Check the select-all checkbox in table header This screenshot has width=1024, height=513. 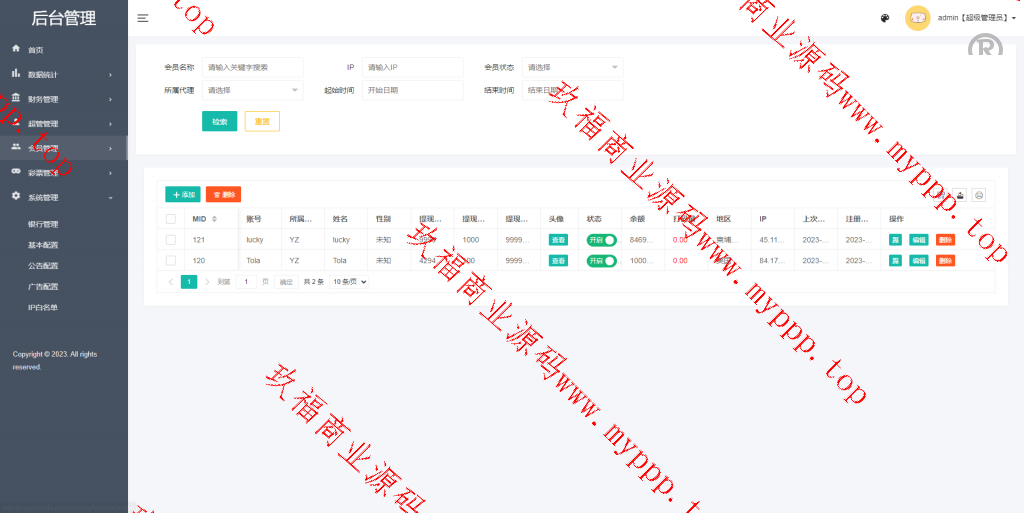coord(171,219)
